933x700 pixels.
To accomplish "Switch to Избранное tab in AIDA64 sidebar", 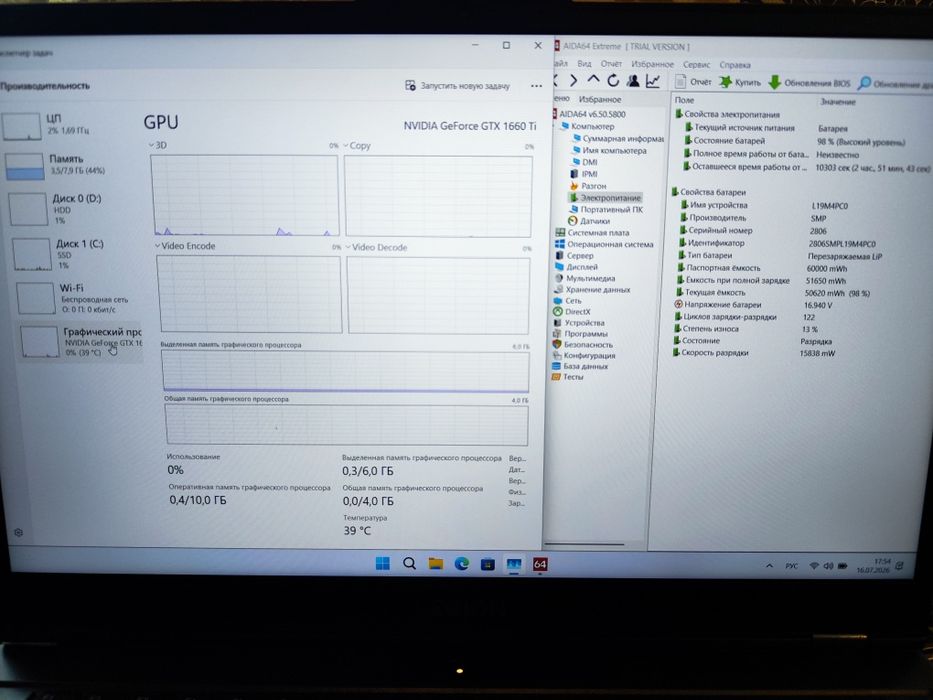I will tap(600, 99).
